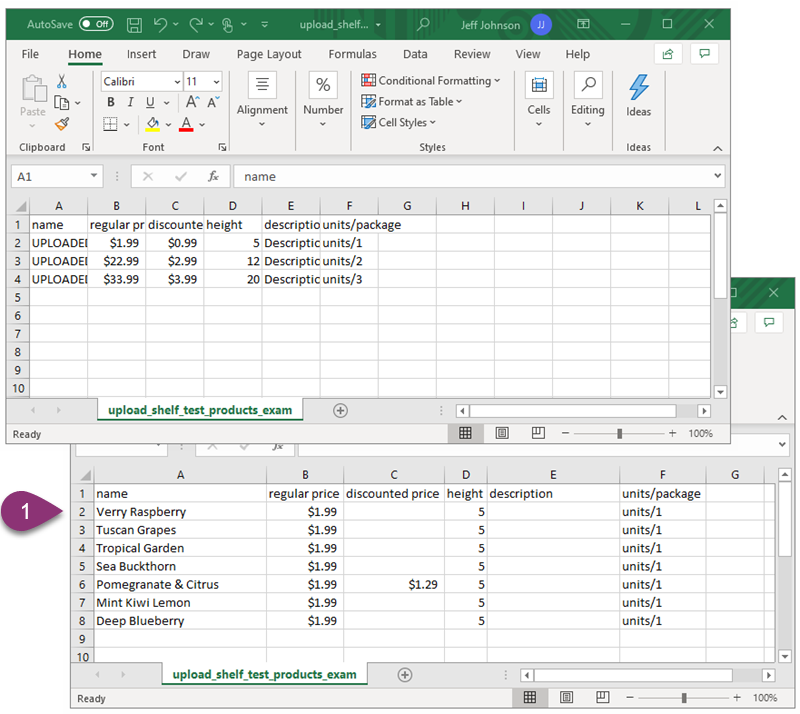The image size is (800, 714).
Task: Apply red Font Color
Action: [x=186, y=124]
